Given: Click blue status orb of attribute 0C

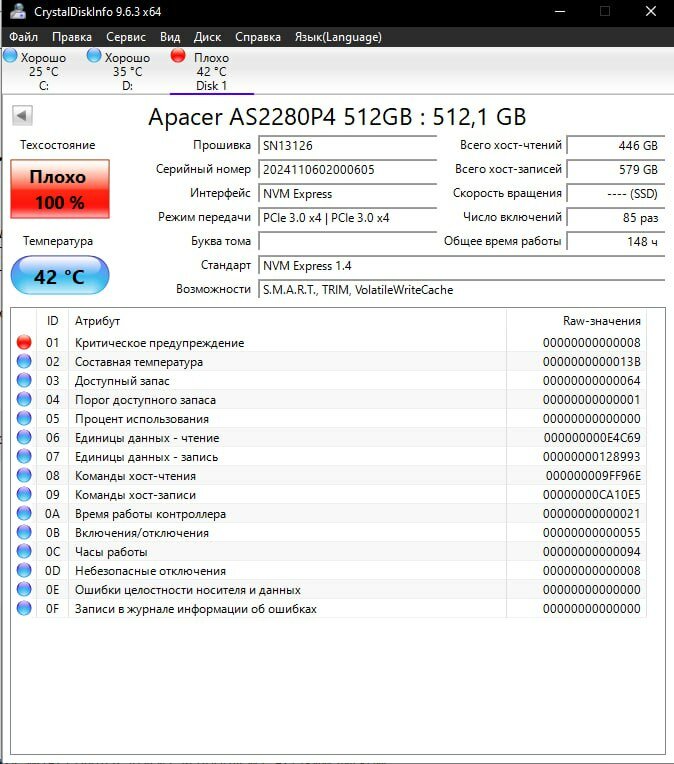Looking at the screenshot, I should tap(24, 552).
